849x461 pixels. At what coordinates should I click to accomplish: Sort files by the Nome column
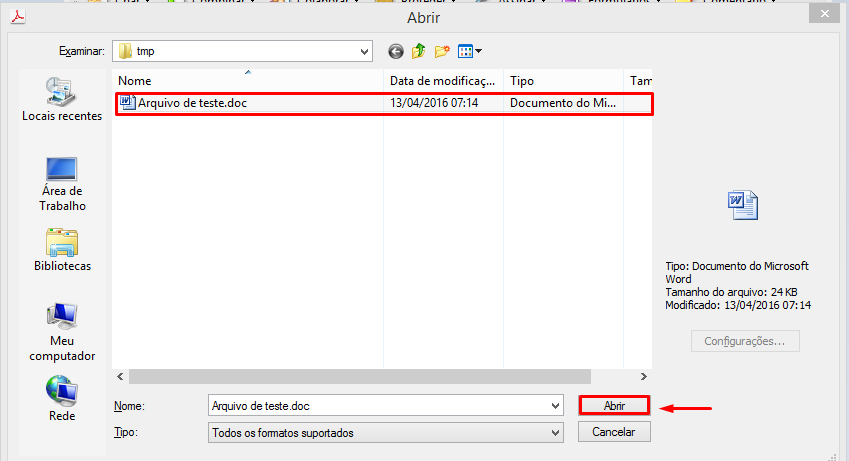pyautogui.click(x=248, y=80)
